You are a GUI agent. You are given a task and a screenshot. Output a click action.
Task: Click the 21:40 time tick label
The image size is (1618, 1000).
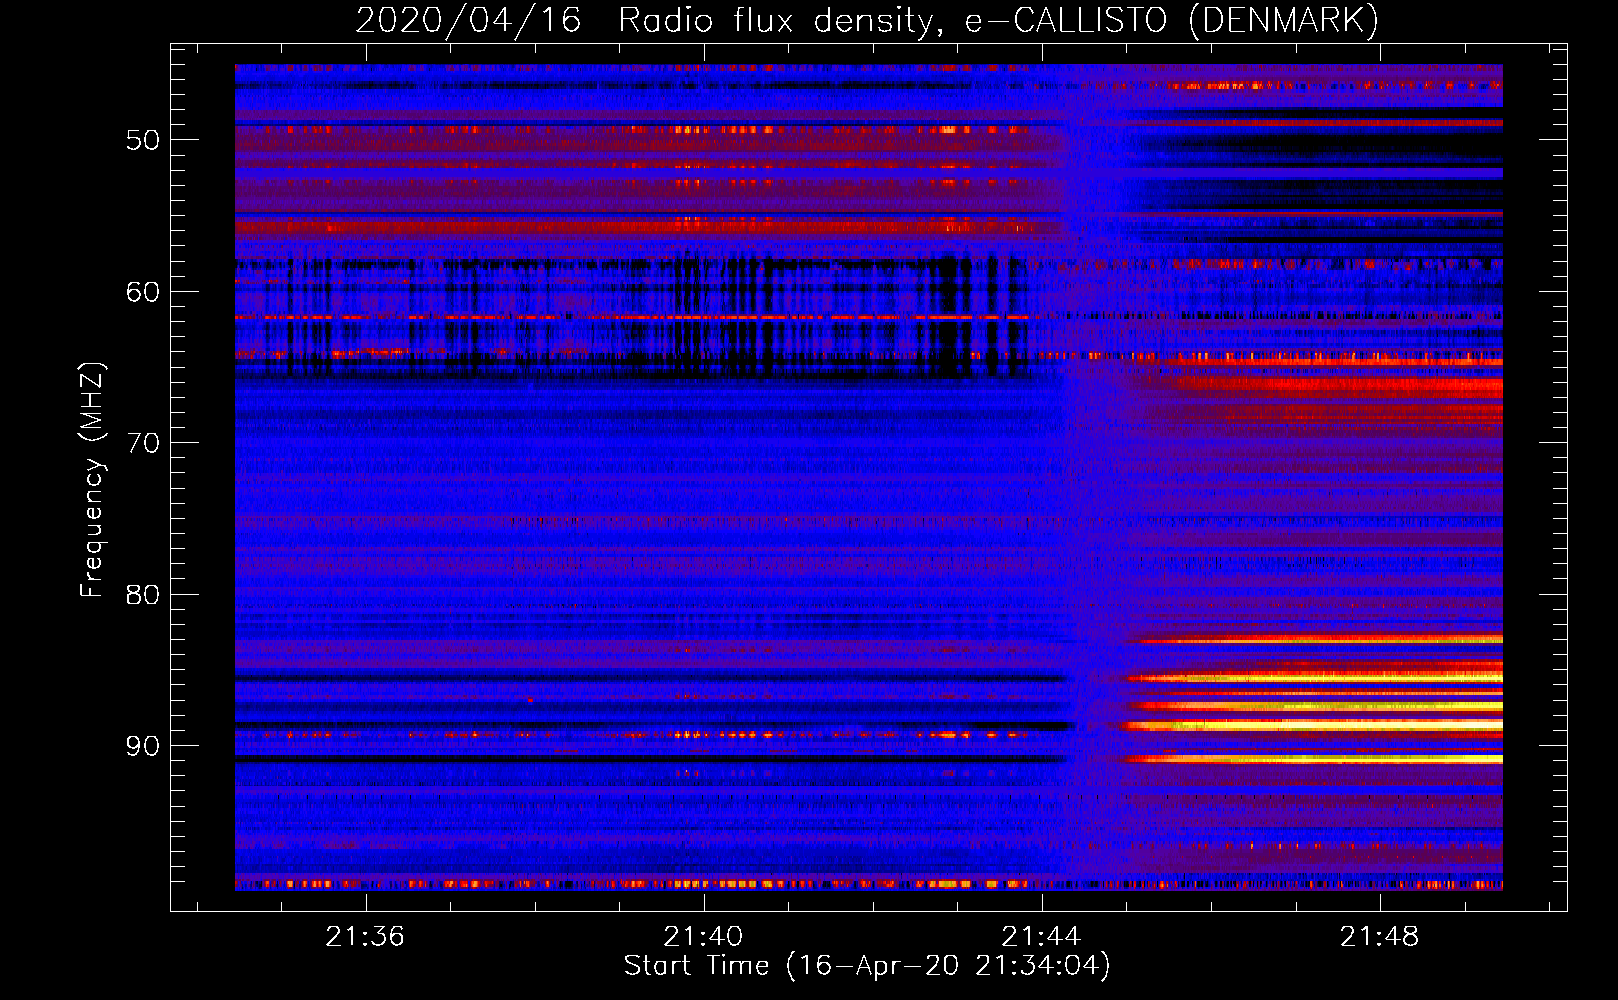click(x=703, y=936)
